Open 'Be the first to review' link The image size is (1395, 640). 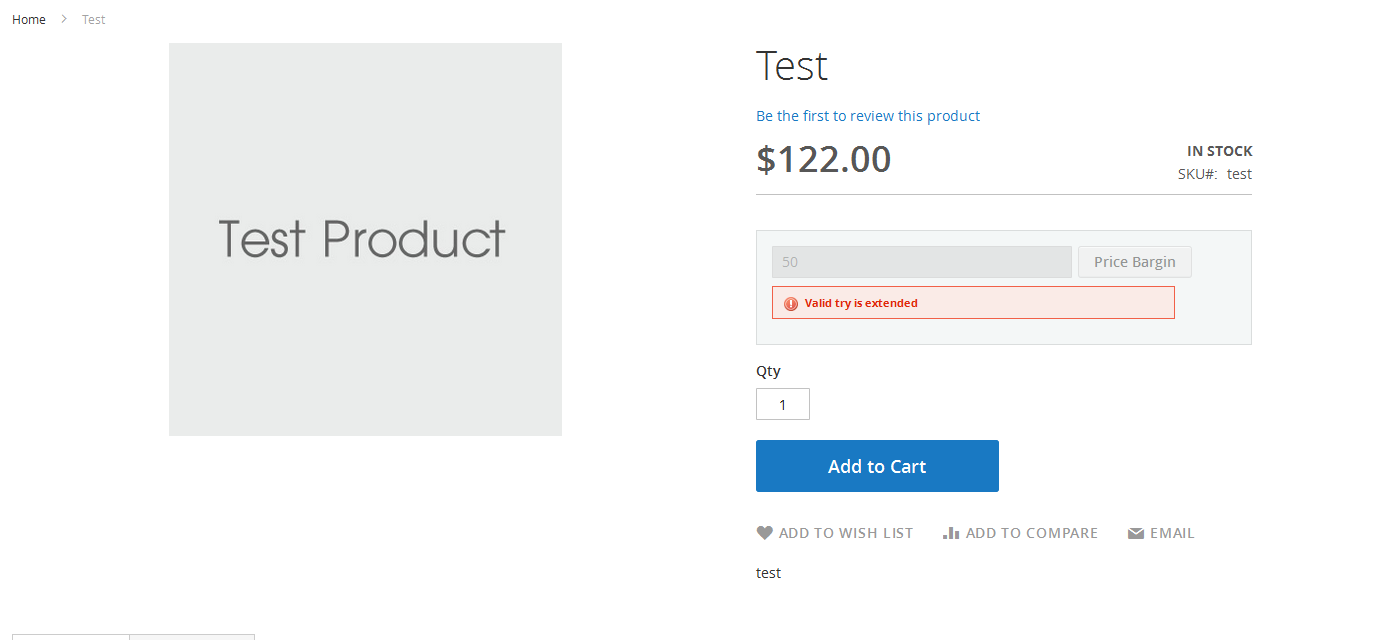868,116
